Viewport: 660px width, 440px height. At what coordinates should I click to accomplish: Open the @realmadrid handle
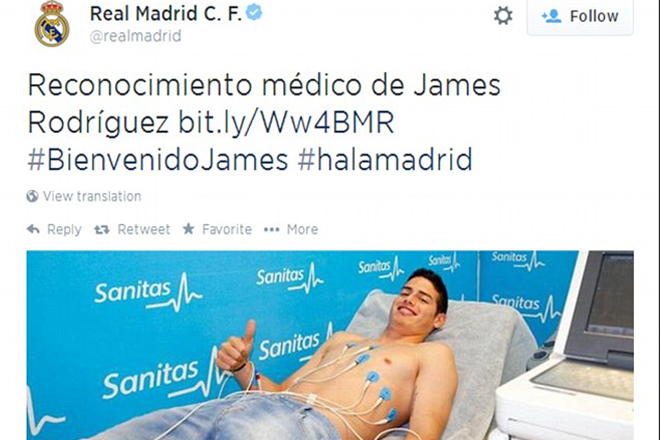(x=136, y=36)
